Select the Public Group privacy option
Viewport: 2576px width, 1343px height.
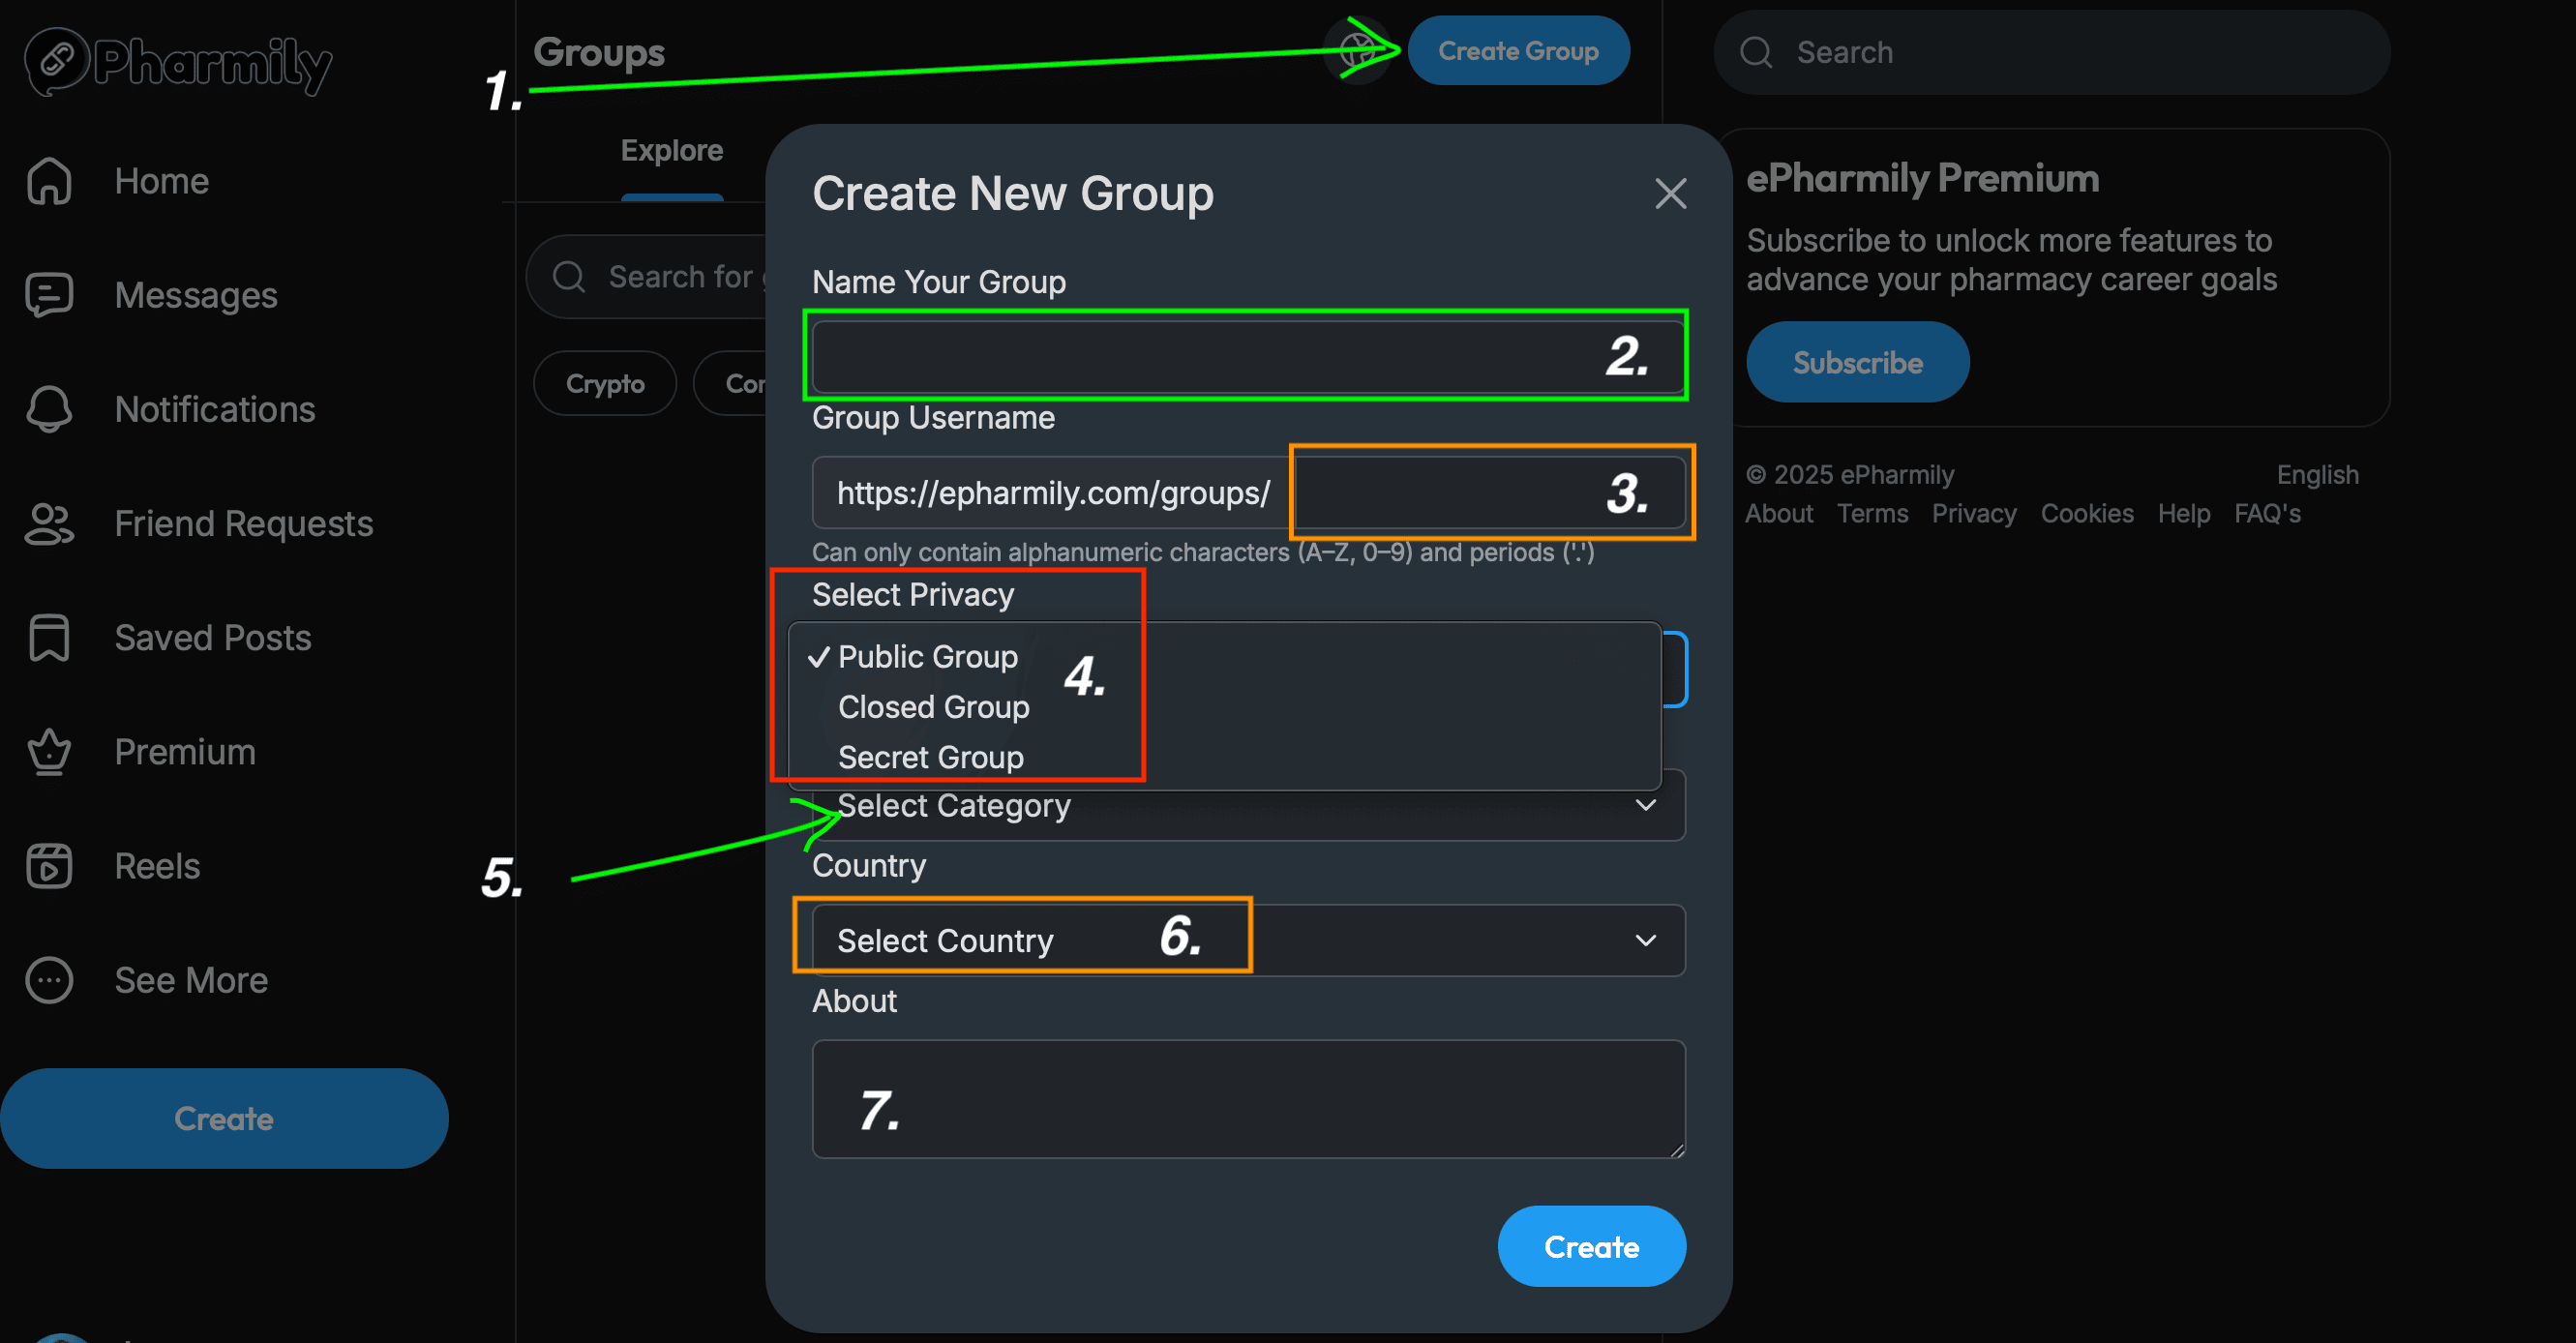[x=927, y=656]
